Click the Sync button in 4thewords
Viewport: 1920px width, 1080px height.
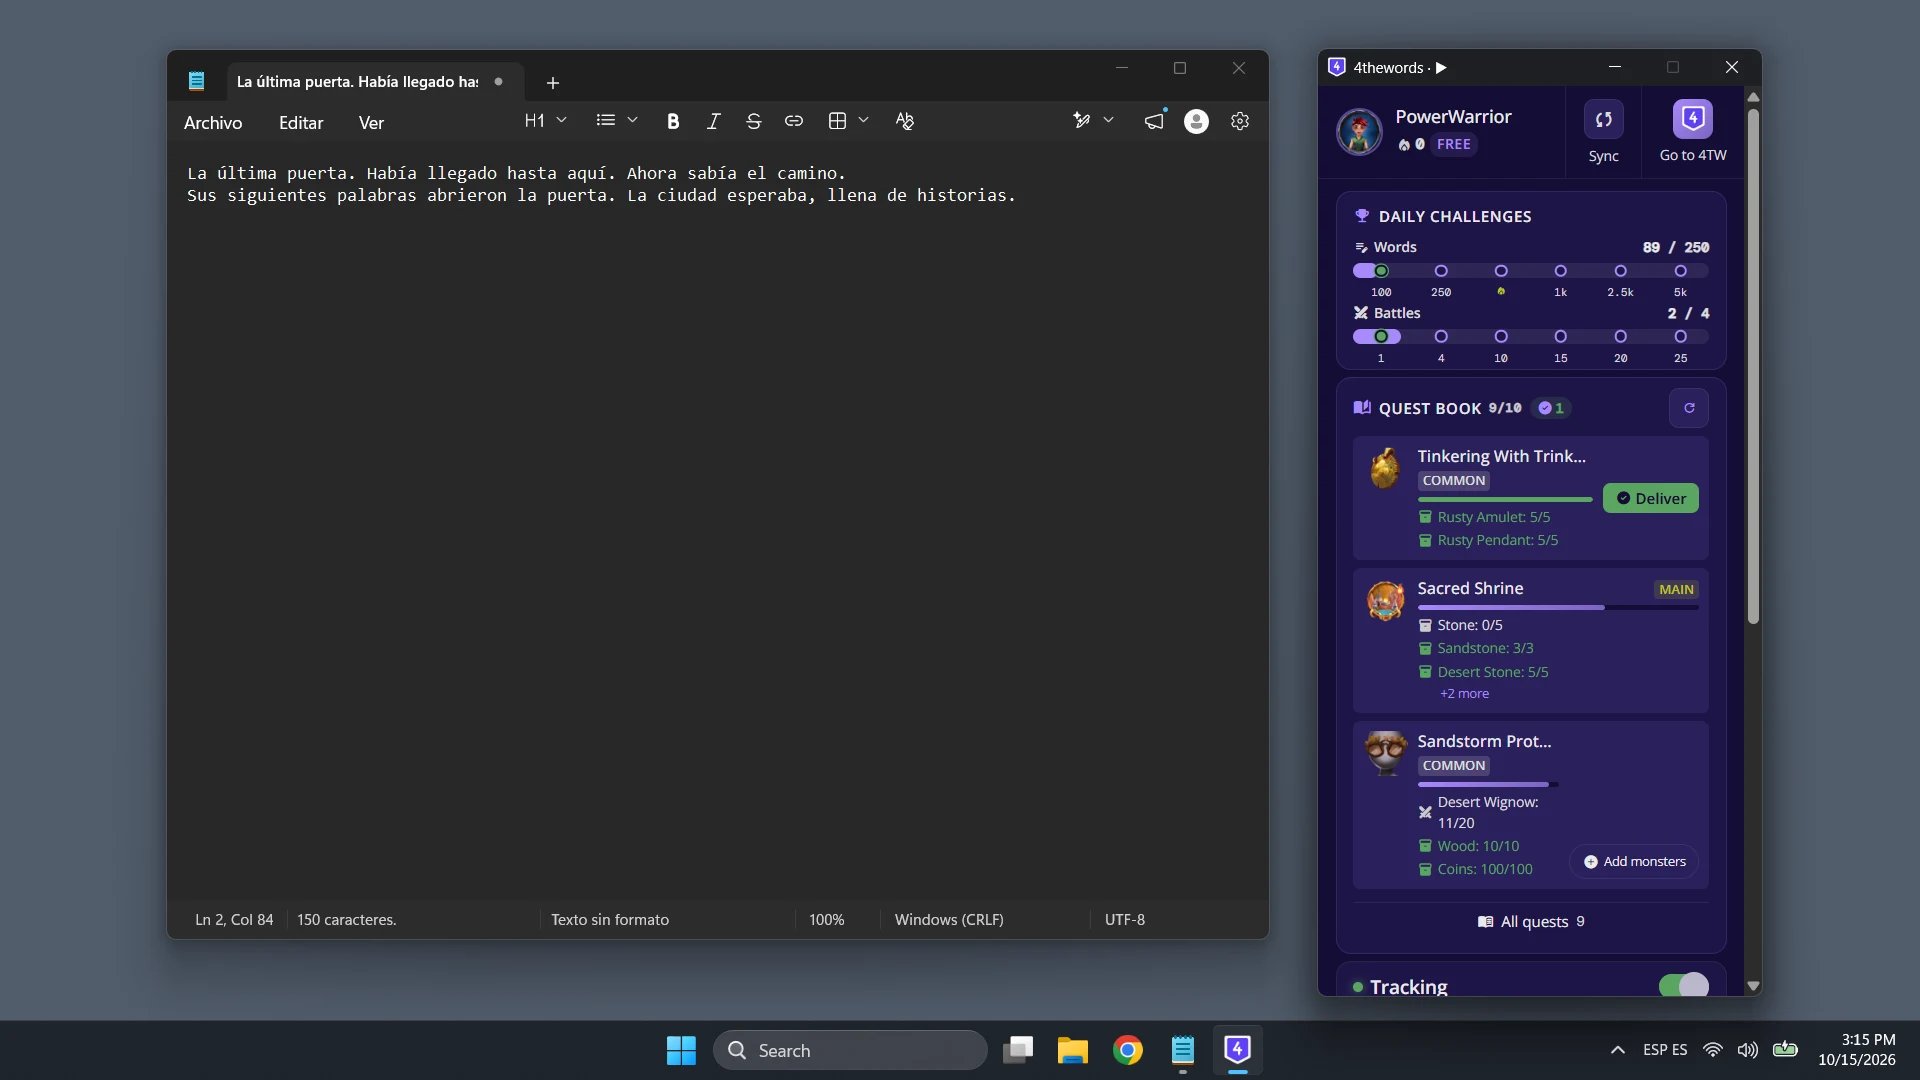coord(1603,131)
